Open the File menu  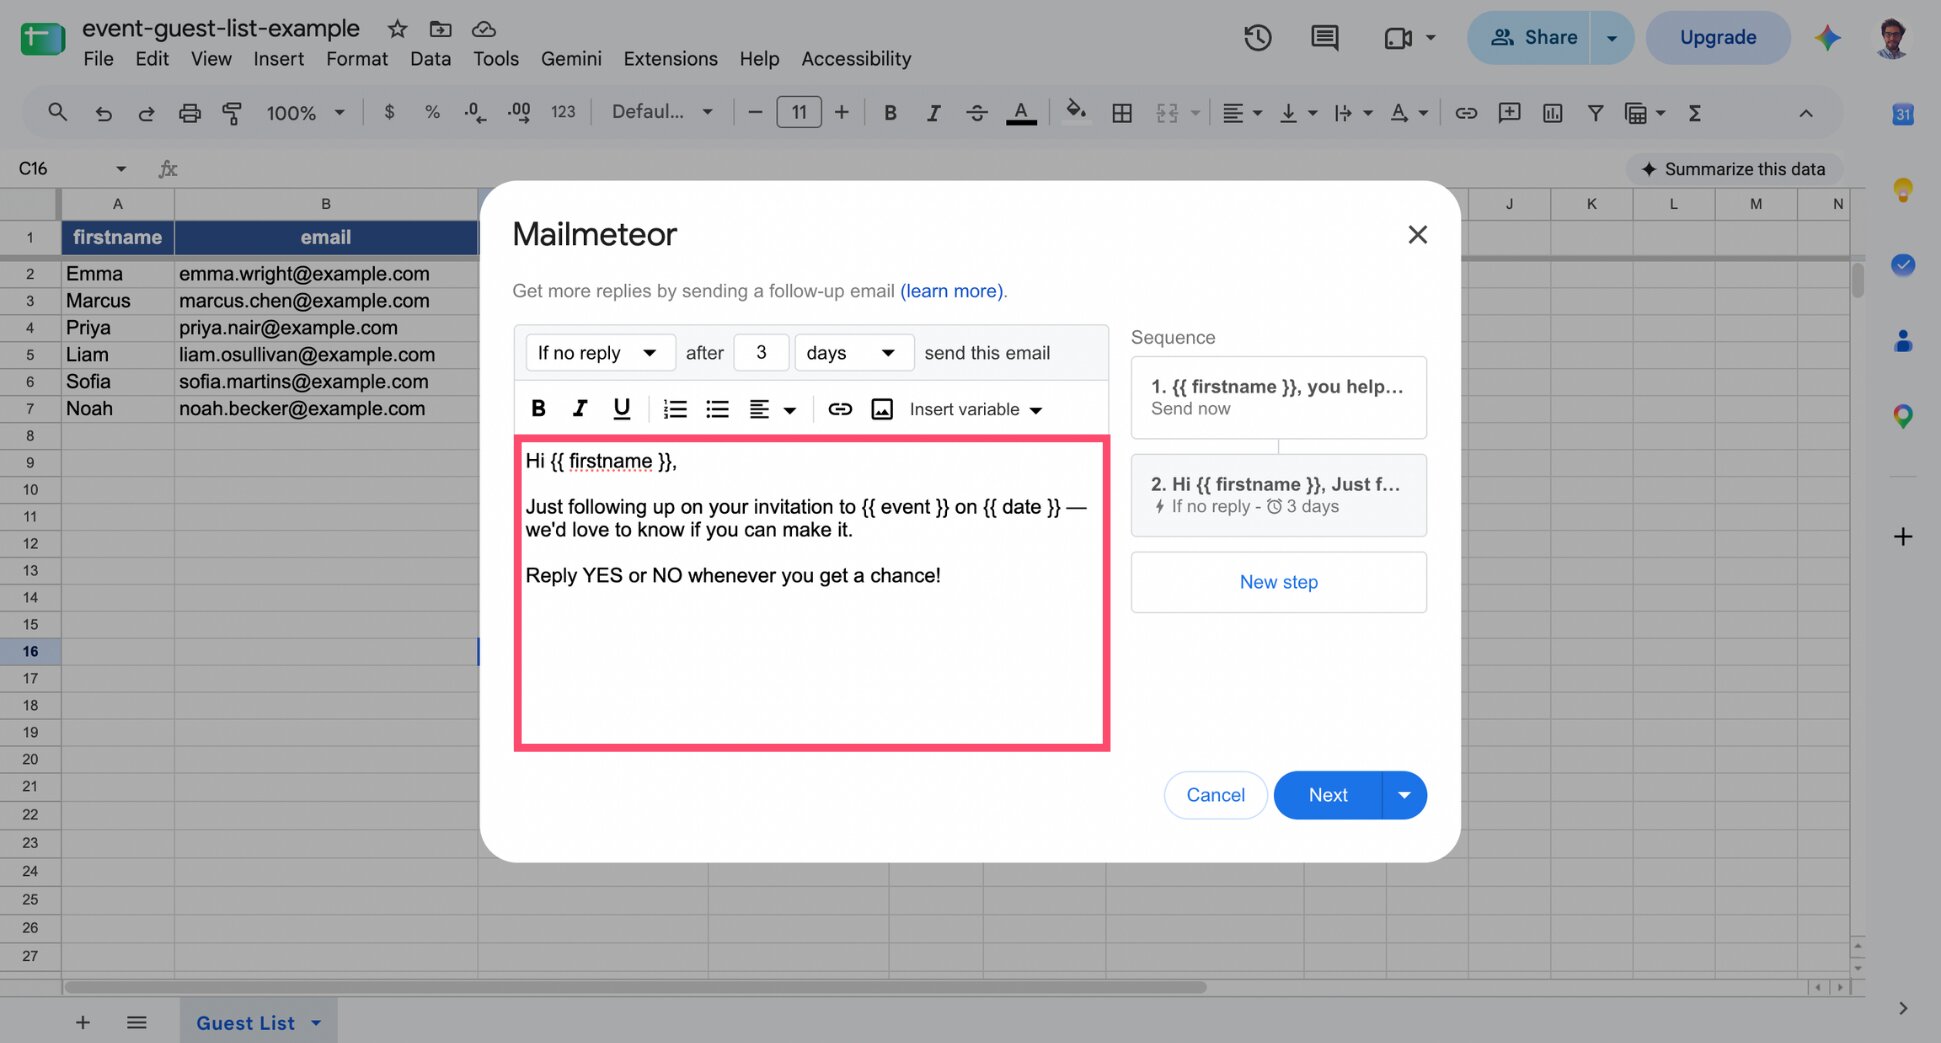[98, 59]
